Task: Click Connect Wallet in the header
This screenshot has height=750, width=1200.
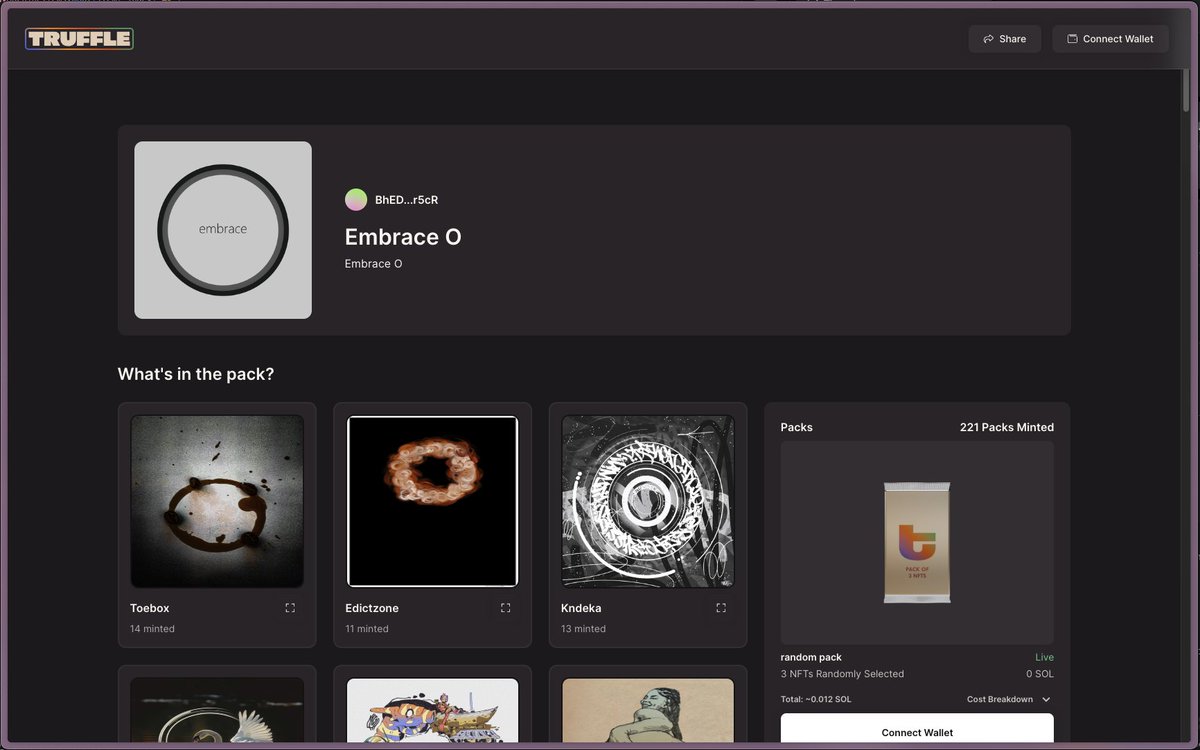Action: click(x=1110, y=39)
